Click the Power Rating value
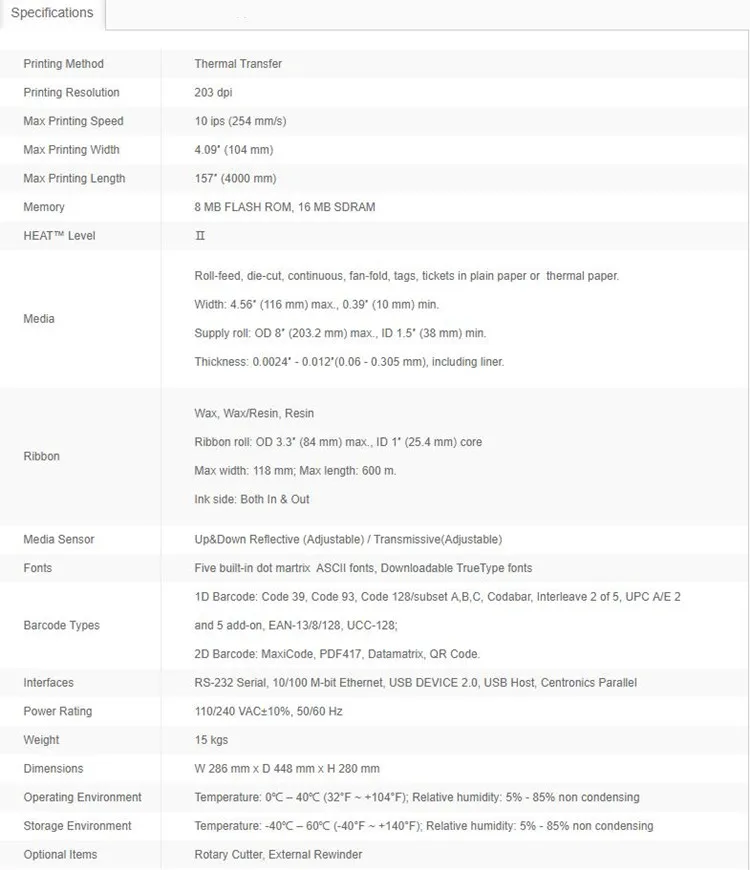The image size is (750, 870). [268, 711]
